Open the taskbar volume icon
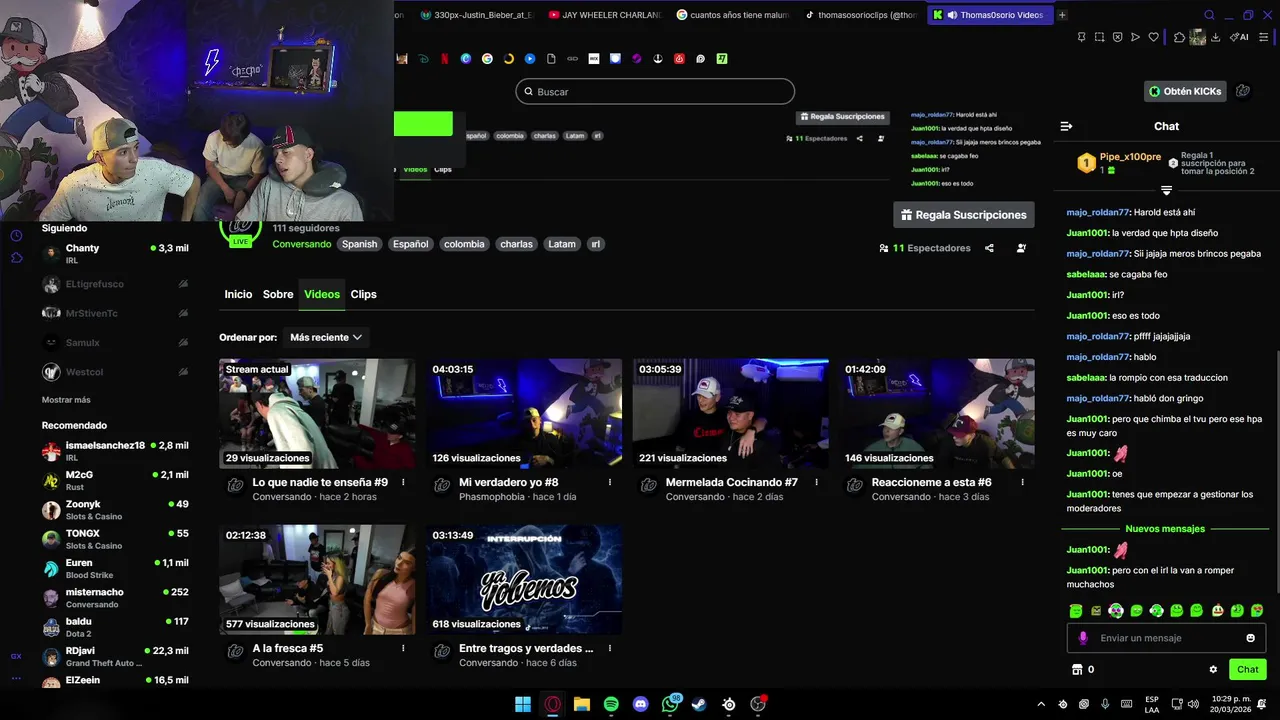 [x=1192, y=704]
